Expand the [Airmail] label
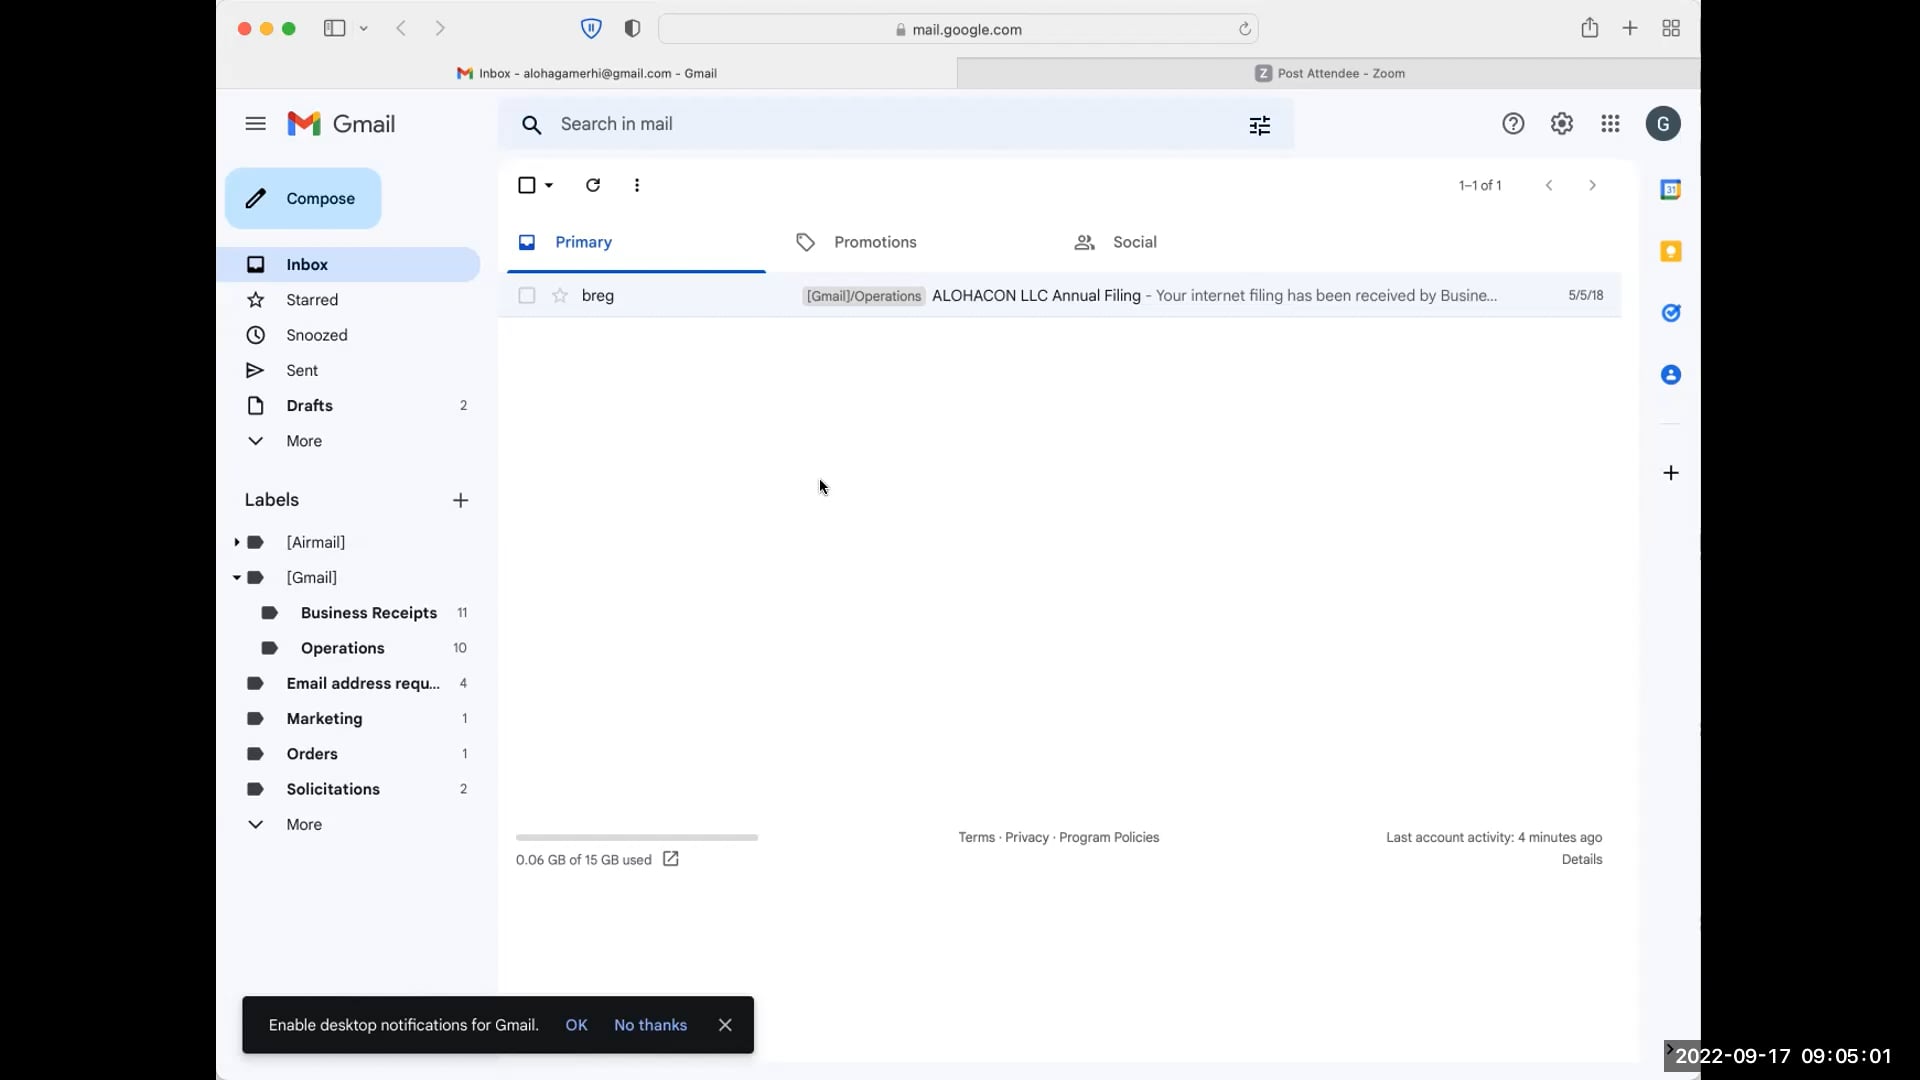Screen dimensions: 1920x1080 (237, 542)
